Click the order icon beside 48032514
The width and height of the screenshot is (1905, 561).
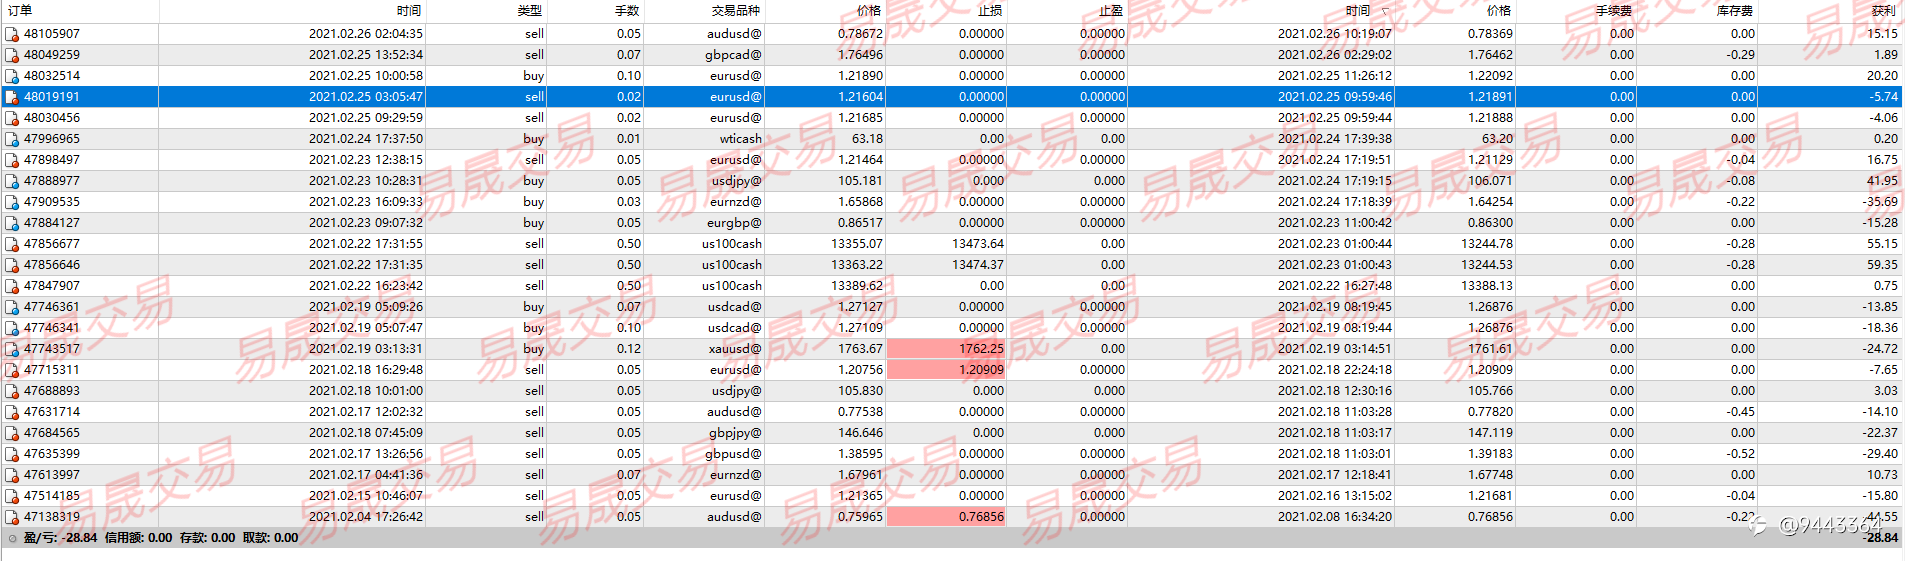point(12,76)
